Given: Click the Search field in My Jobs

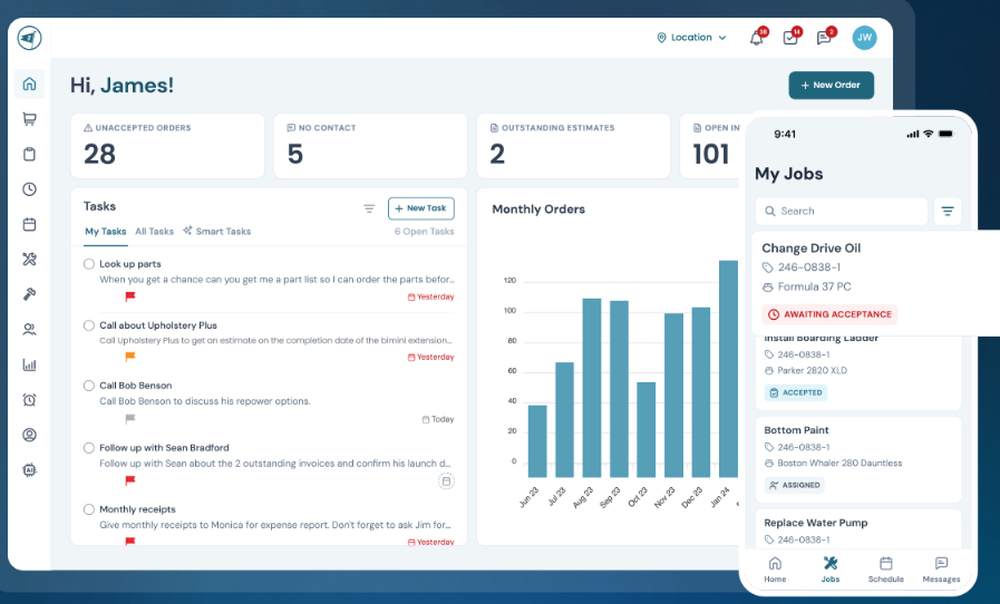Looking at the screenshot, I should coord(841,211).
